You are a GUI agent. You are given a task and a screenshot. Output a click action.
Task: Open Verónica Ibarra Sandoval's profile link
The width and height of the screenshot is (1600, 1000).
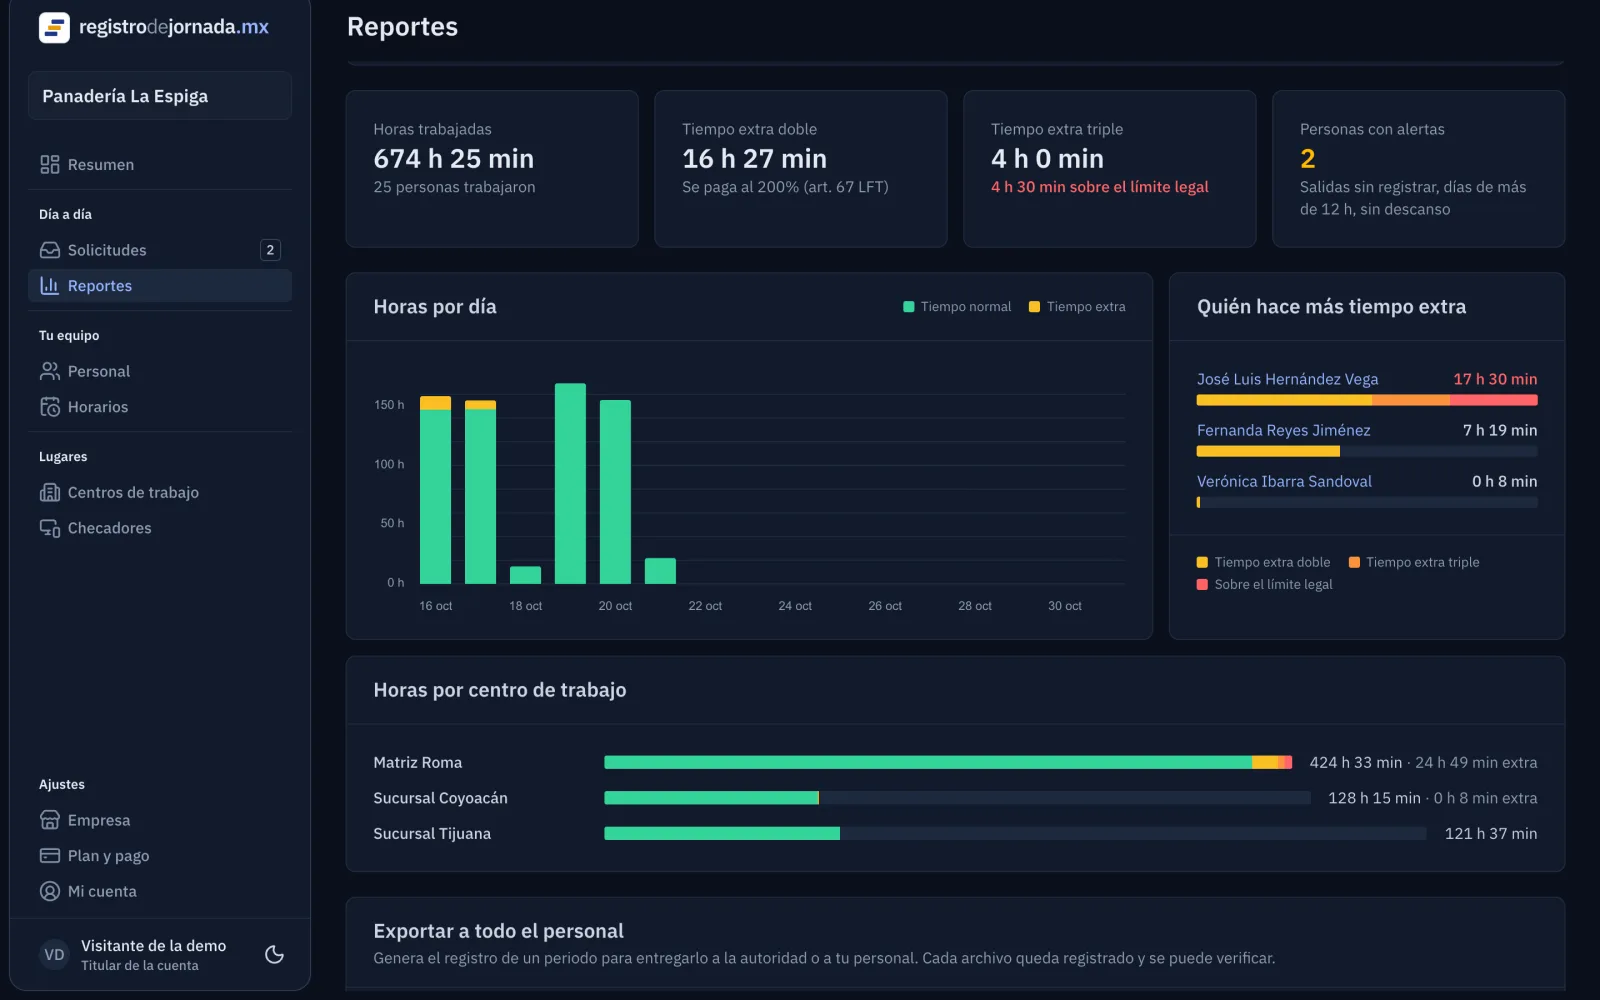[1284, 481]
